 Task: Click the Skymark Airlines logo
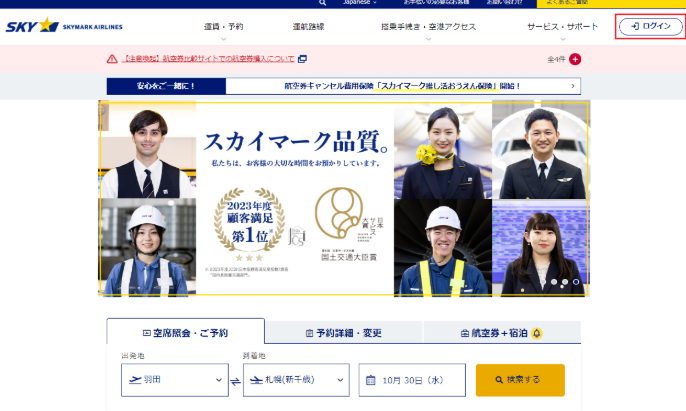tap(64, 26)
